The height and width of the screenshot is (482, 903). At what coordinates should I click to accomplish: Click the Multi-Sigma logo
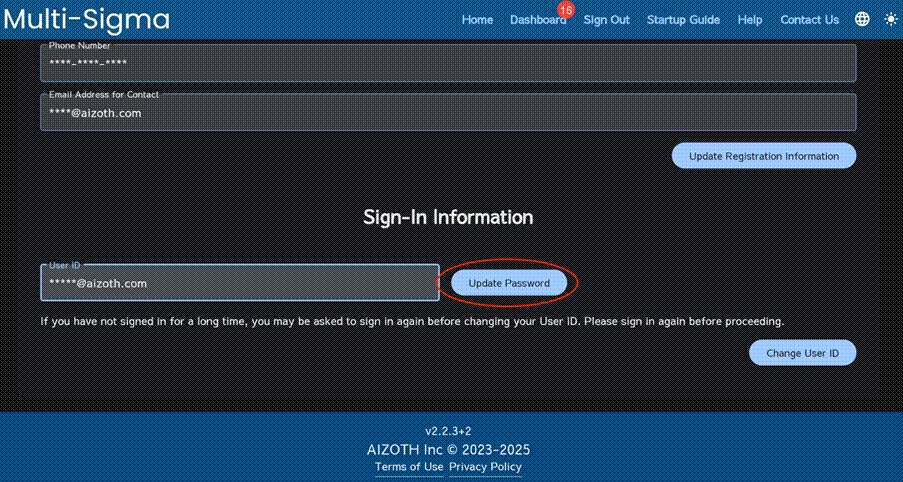tap(86, 19)
